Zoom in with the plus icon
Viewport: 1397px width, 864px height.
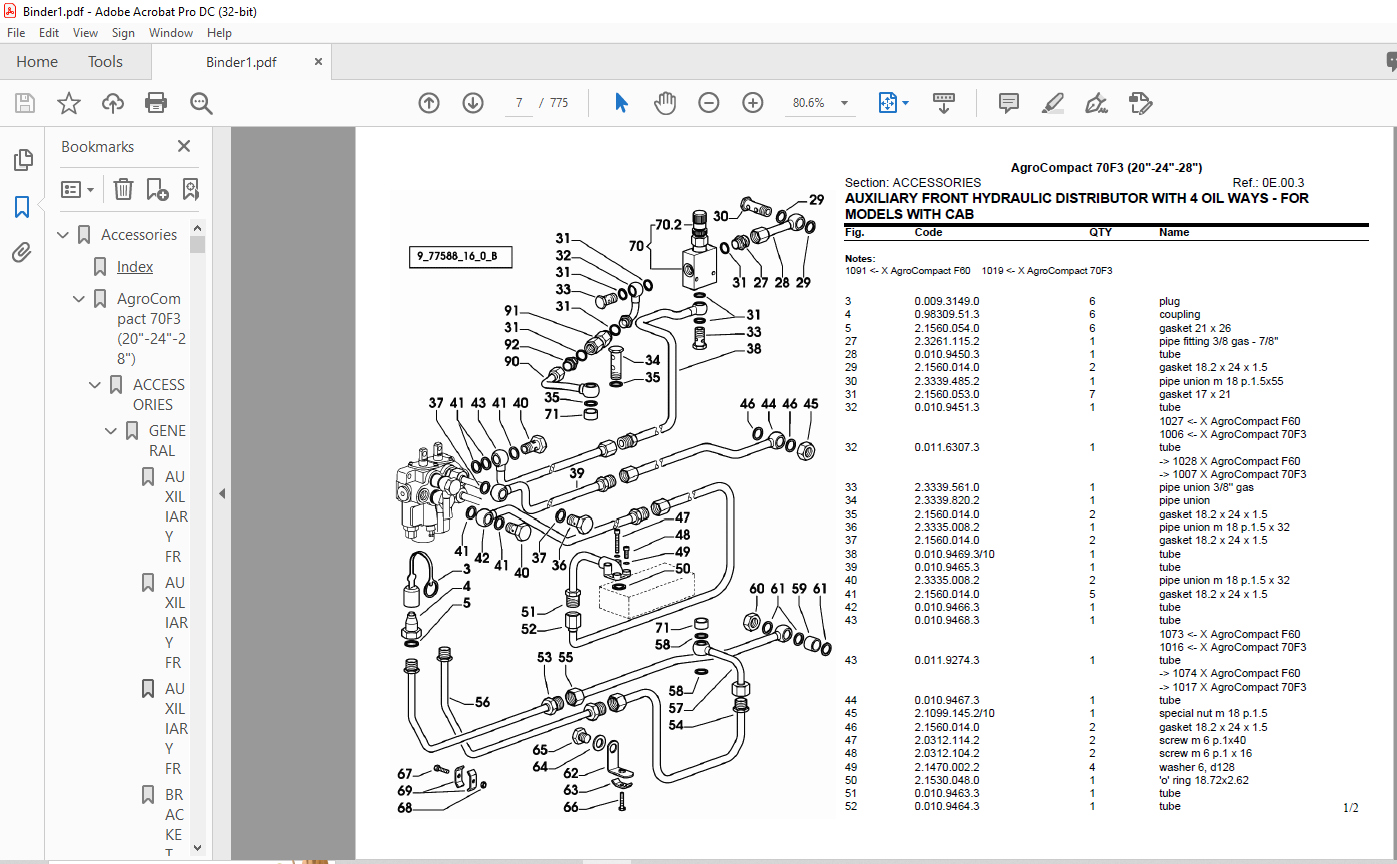click(x=753, y=103)
